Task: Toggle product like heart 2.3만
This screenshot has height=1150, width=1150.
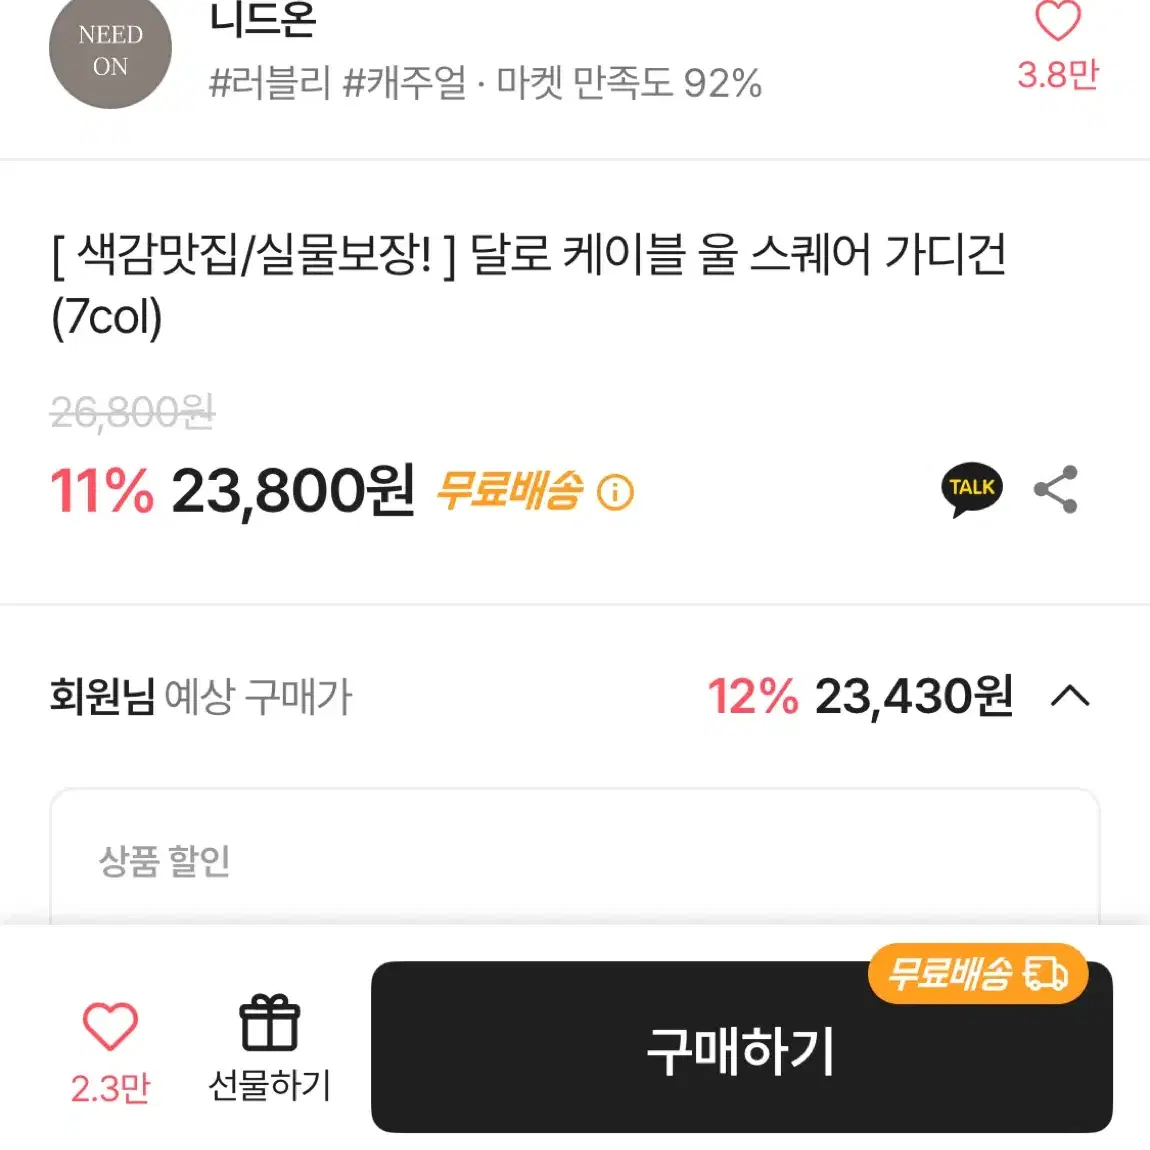Action: coord(110,1025)
